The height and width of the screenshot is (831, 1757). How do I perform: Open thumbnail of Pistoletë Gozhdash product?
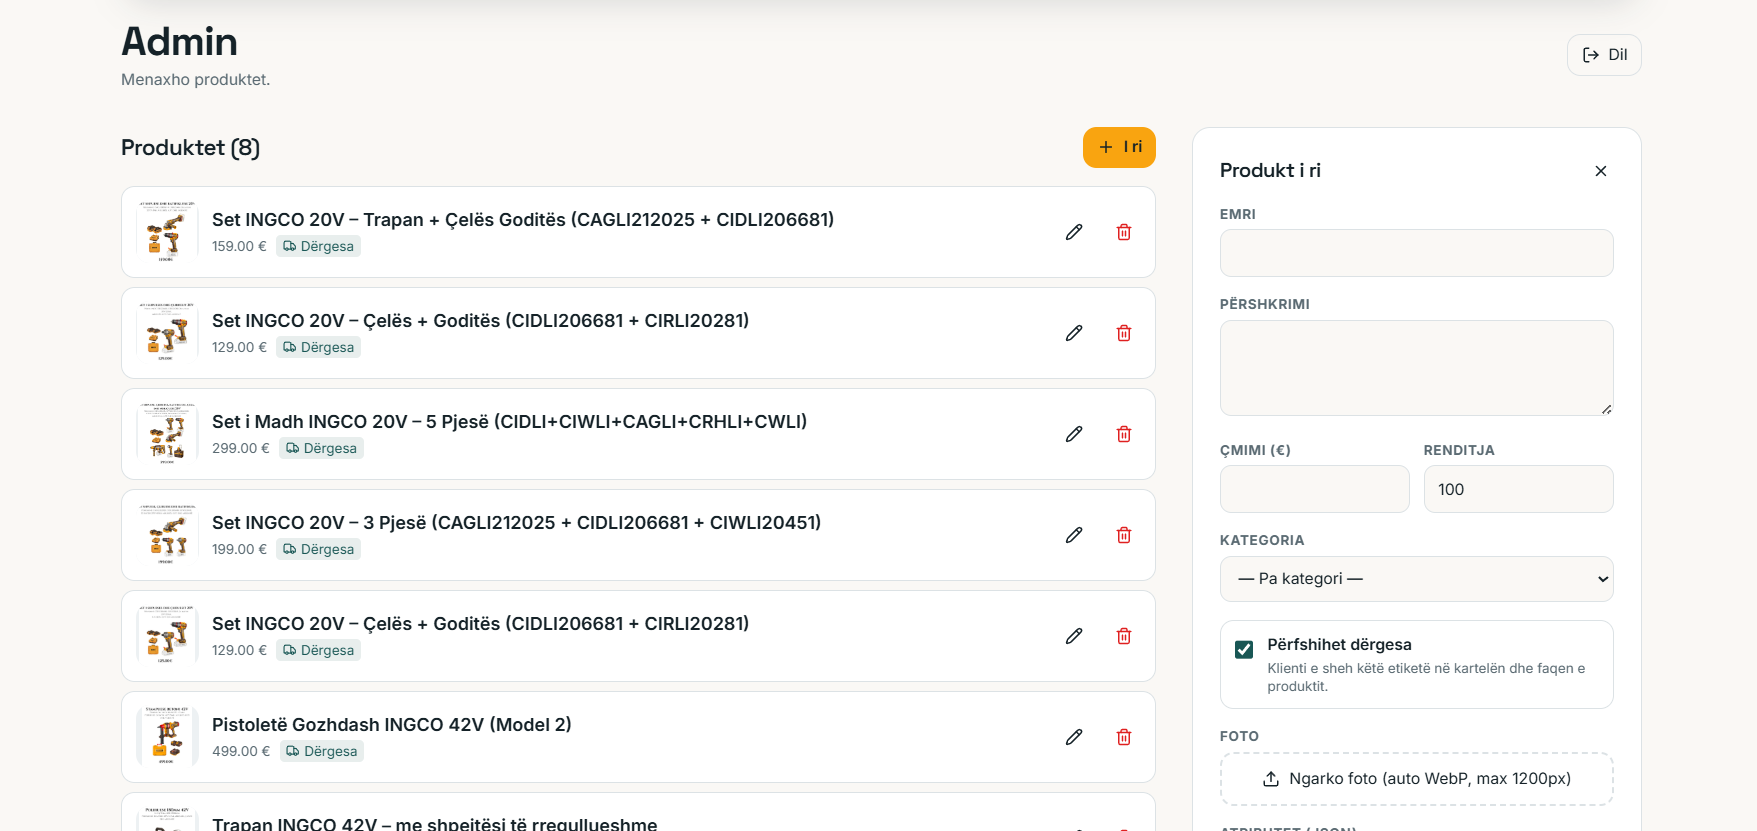point(167,737)
